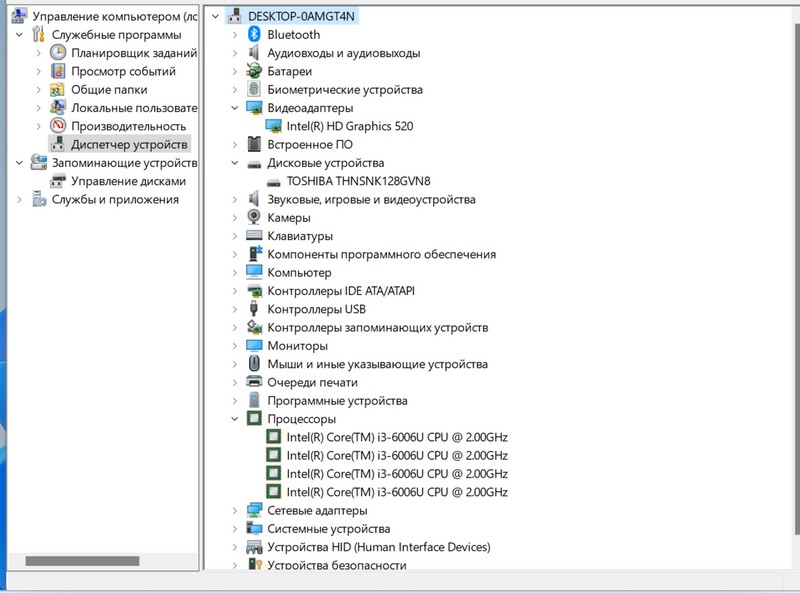800x593 pixels.
Task: Select Просмотр событий in left tree
Action: [x=123, y=72]
